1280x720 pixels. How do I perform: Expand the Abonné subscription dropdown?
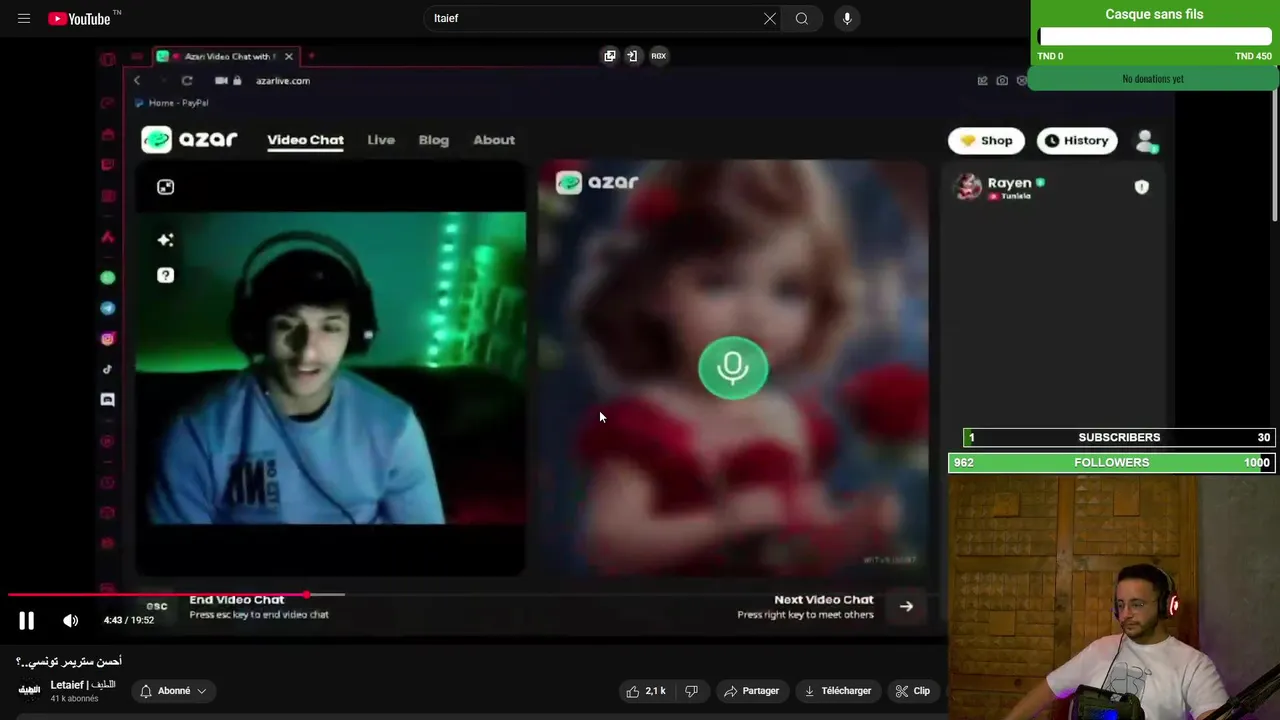point(174,691)
